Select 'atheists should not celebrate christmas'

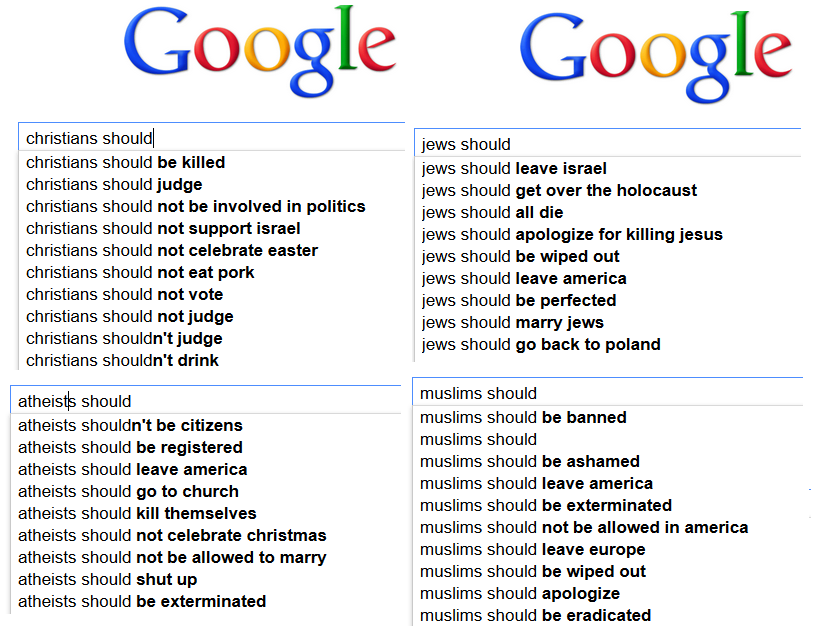click(172, 535)
